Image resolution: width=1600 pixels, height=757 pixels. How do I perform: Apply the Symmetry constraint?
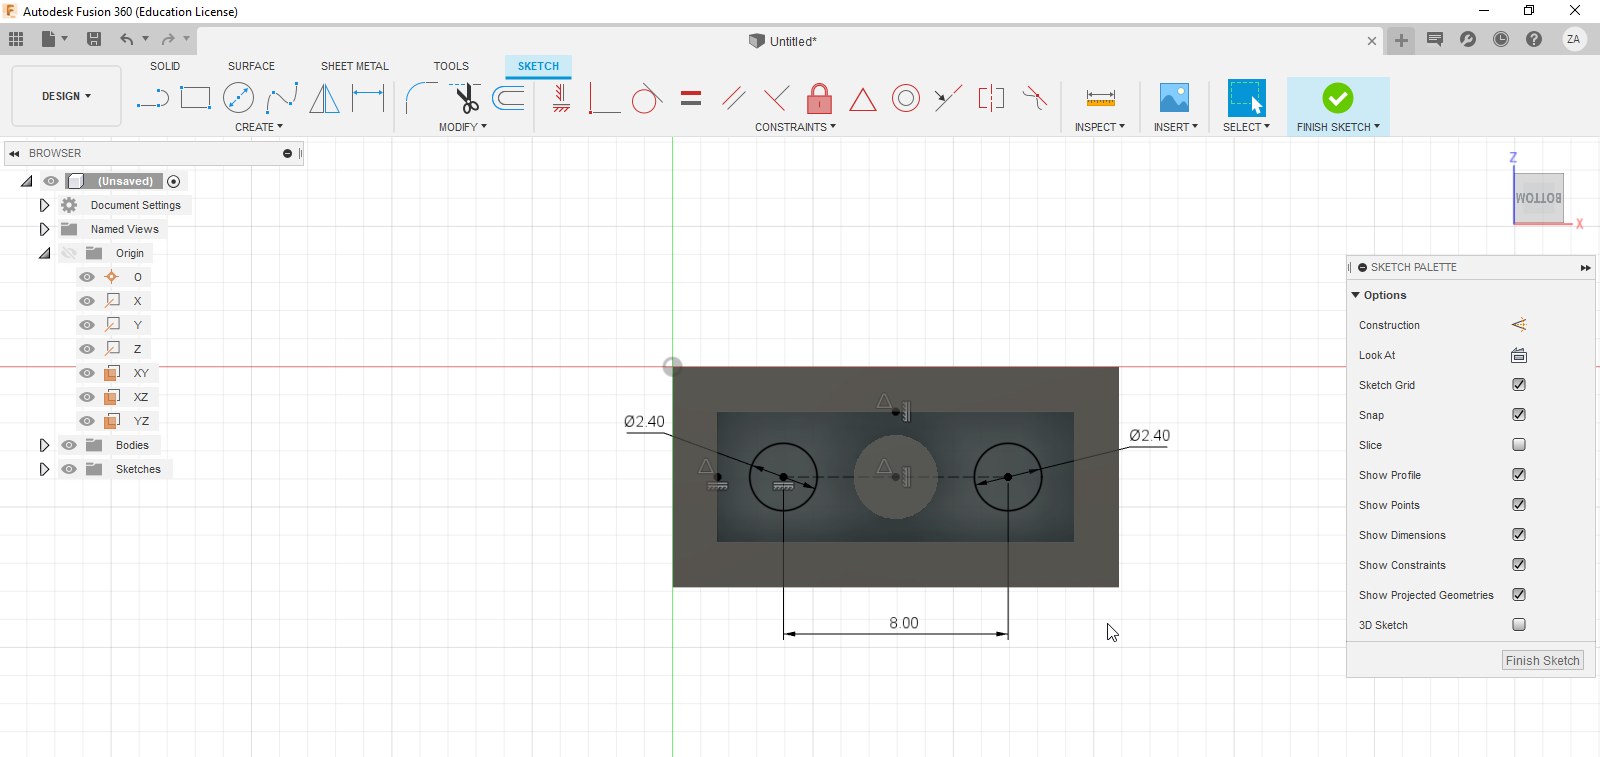991,98
